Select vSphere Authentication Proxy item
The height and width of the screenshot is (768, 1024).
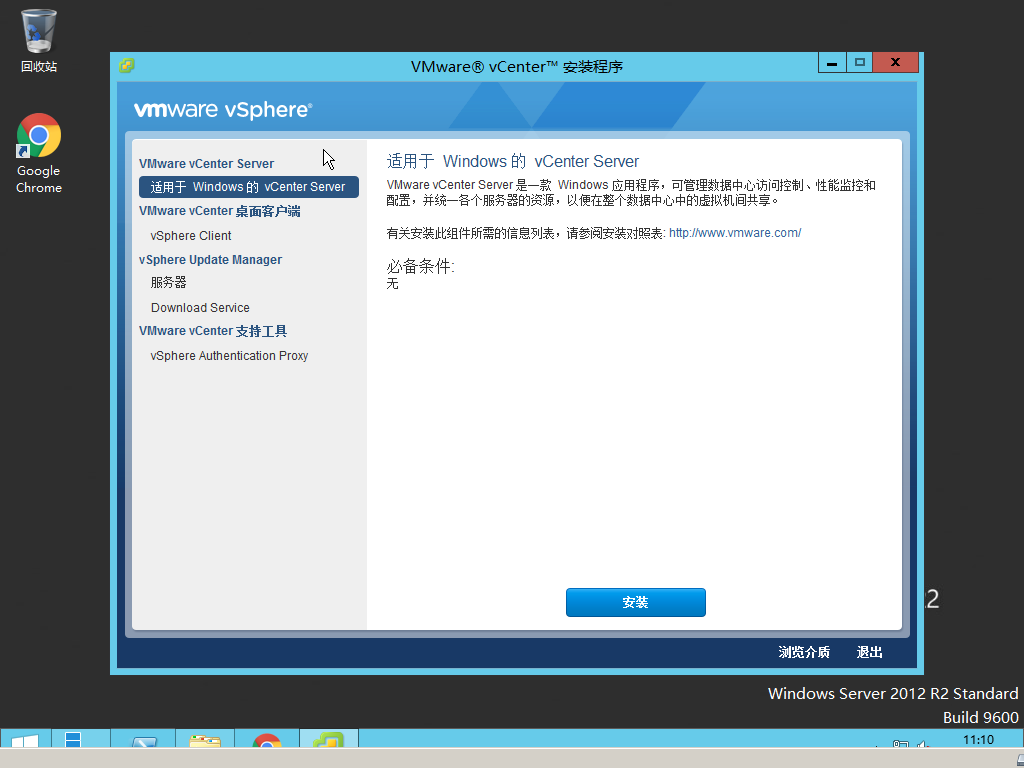[229, 356]
